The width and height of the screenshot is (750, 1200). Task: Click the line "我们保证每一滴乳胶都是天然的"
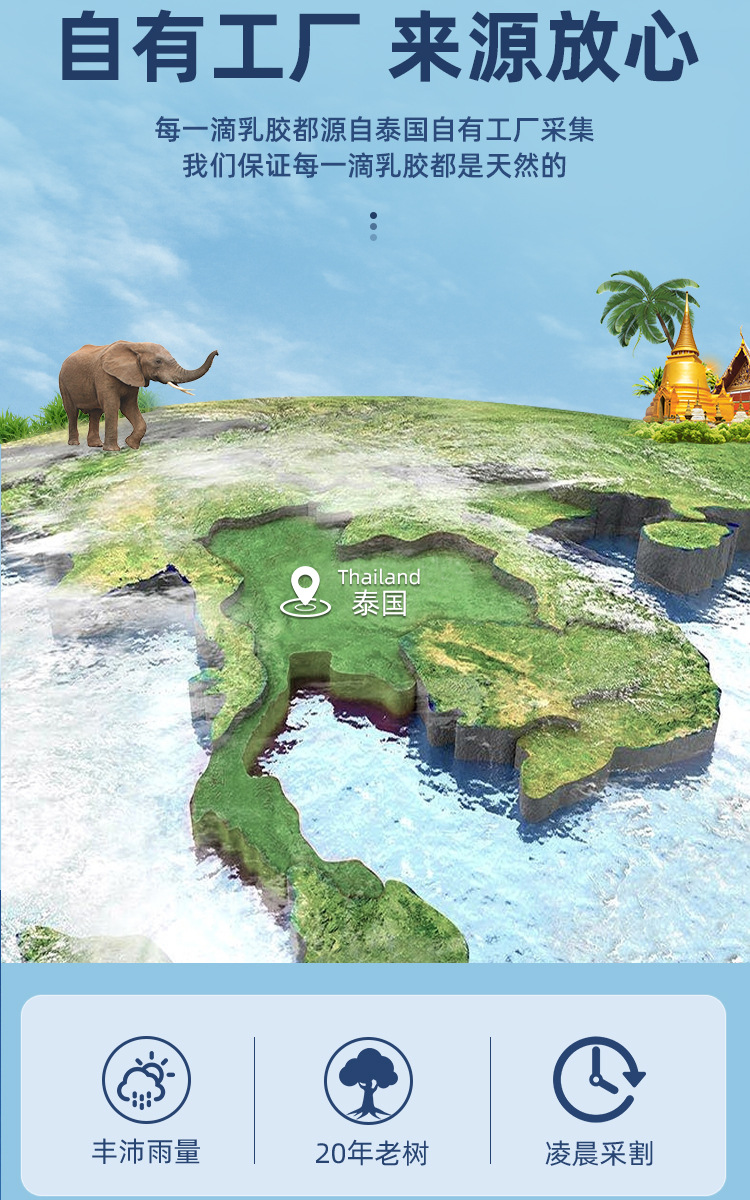coord(374,165)
